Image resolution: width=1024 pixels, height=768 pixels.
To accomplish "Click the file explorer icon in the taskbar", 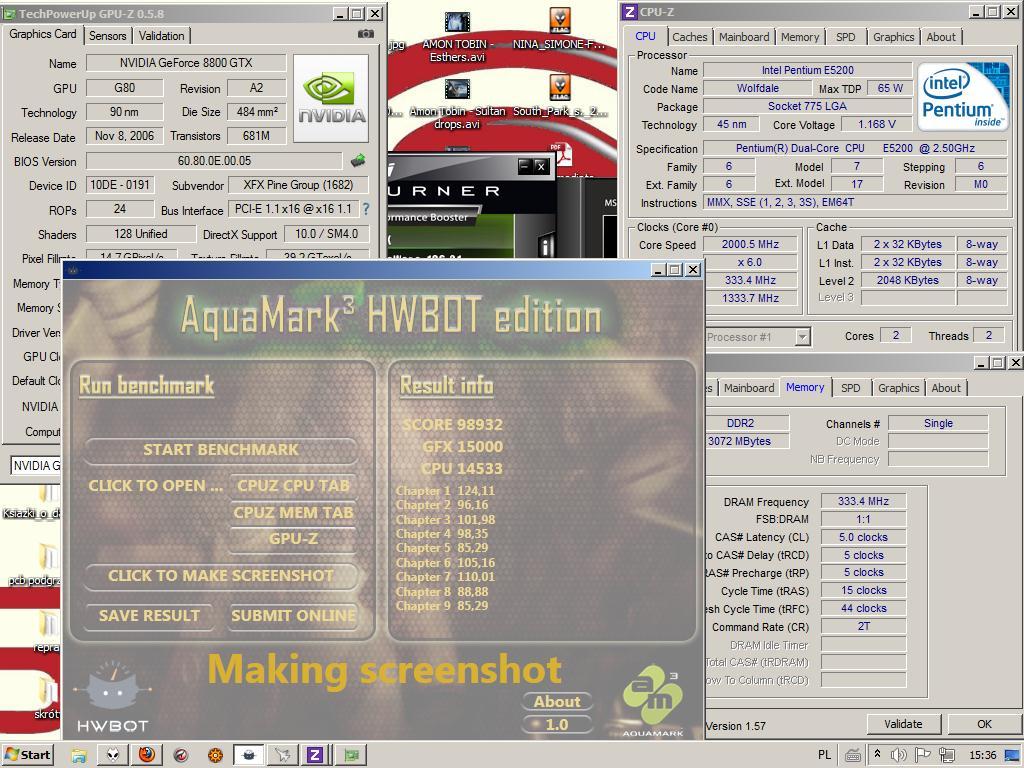I will [79, 755].
